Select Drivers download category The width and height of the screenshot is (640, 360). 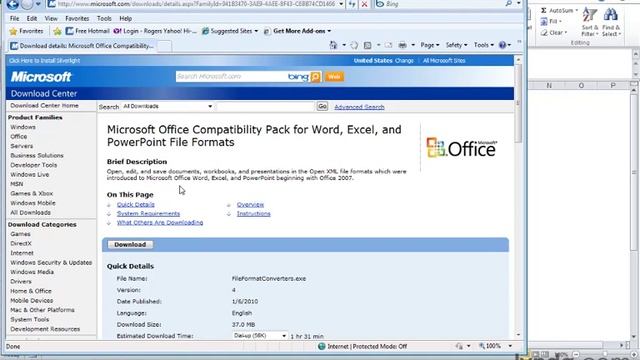tap(21, 281)
